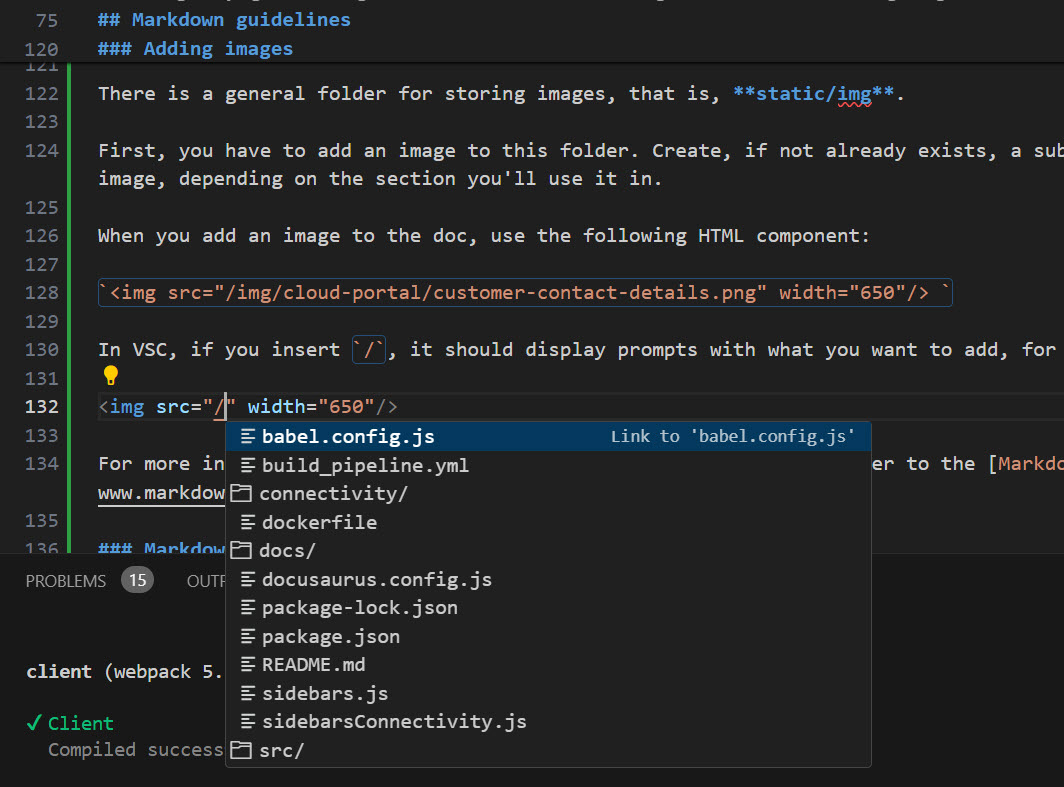Click the green 'Client' status in terminal

(x=80, y=723)
